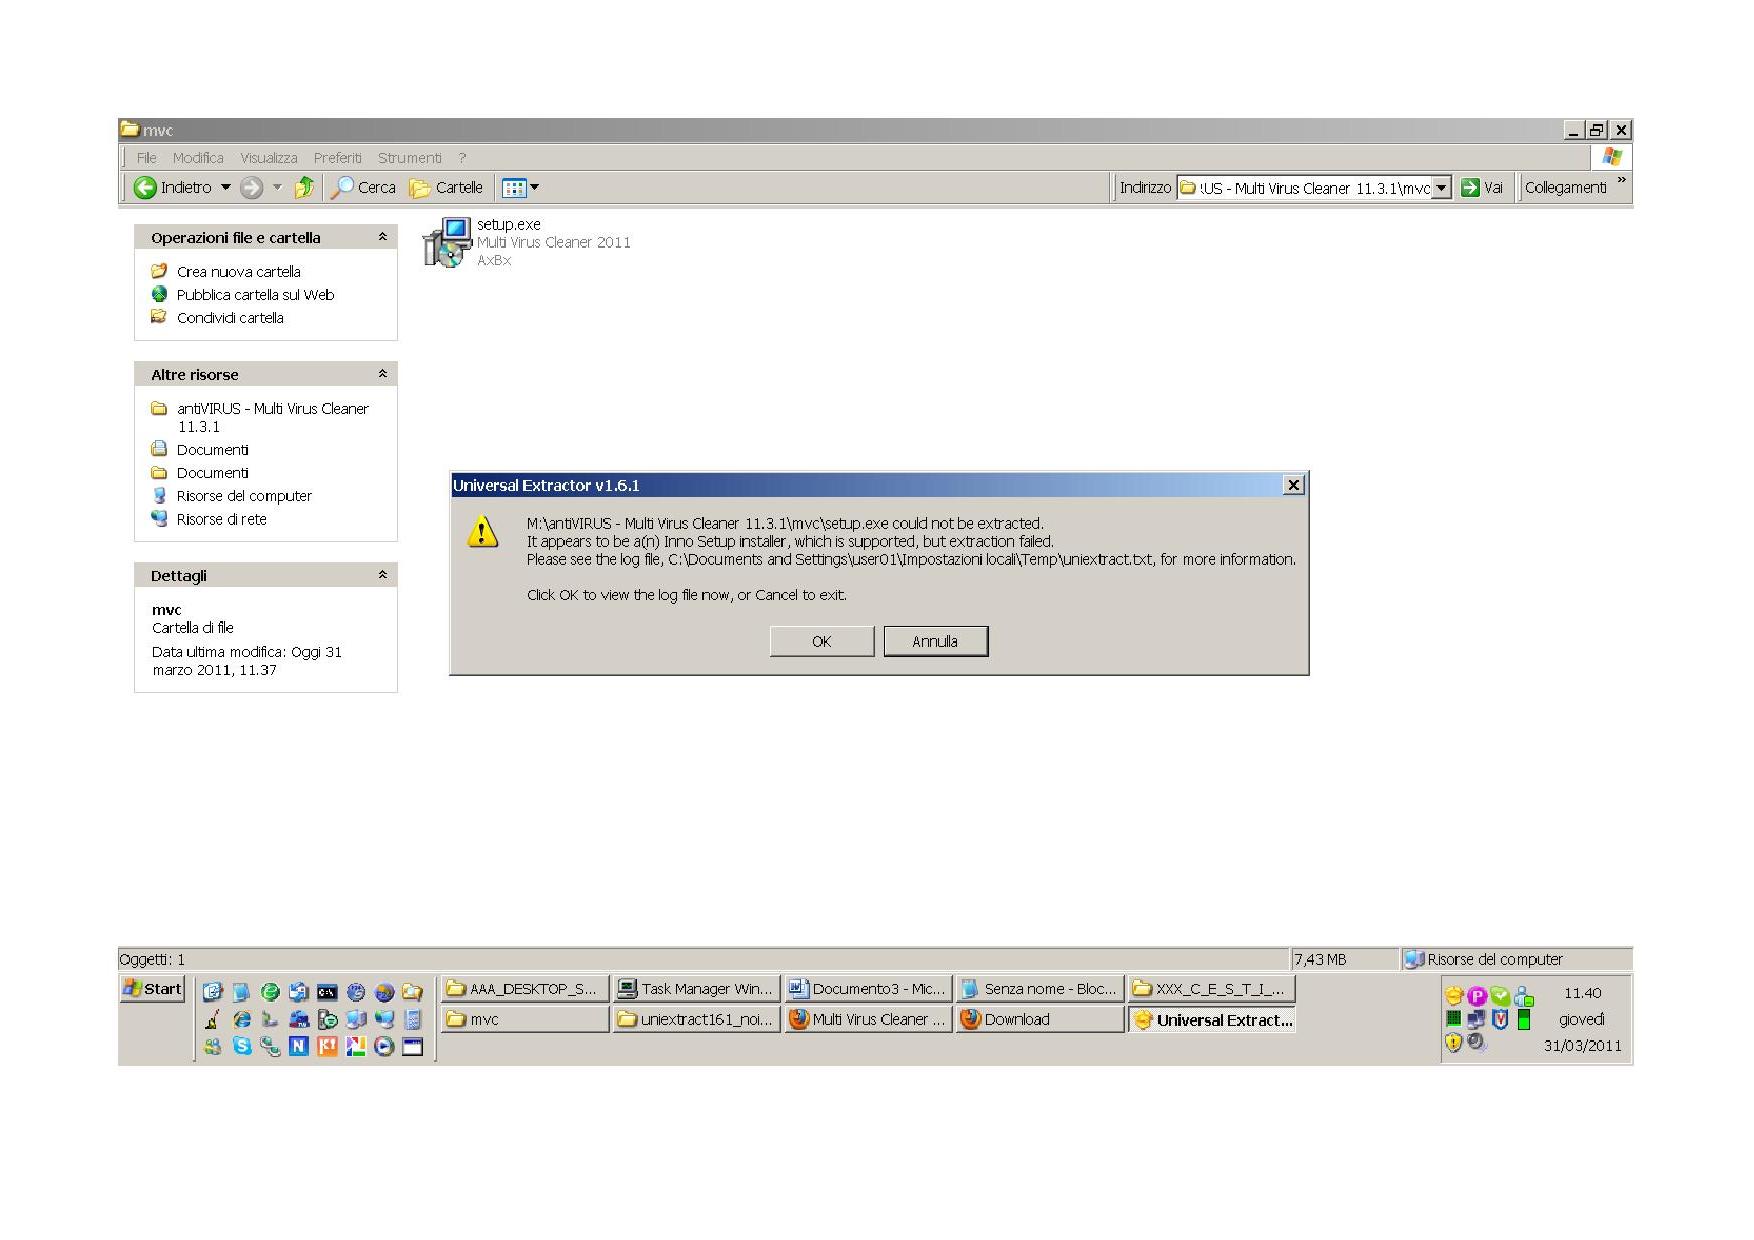Click the yellow warning icon in the dialog
The image size is (1754, 1240).
(483, 532)
